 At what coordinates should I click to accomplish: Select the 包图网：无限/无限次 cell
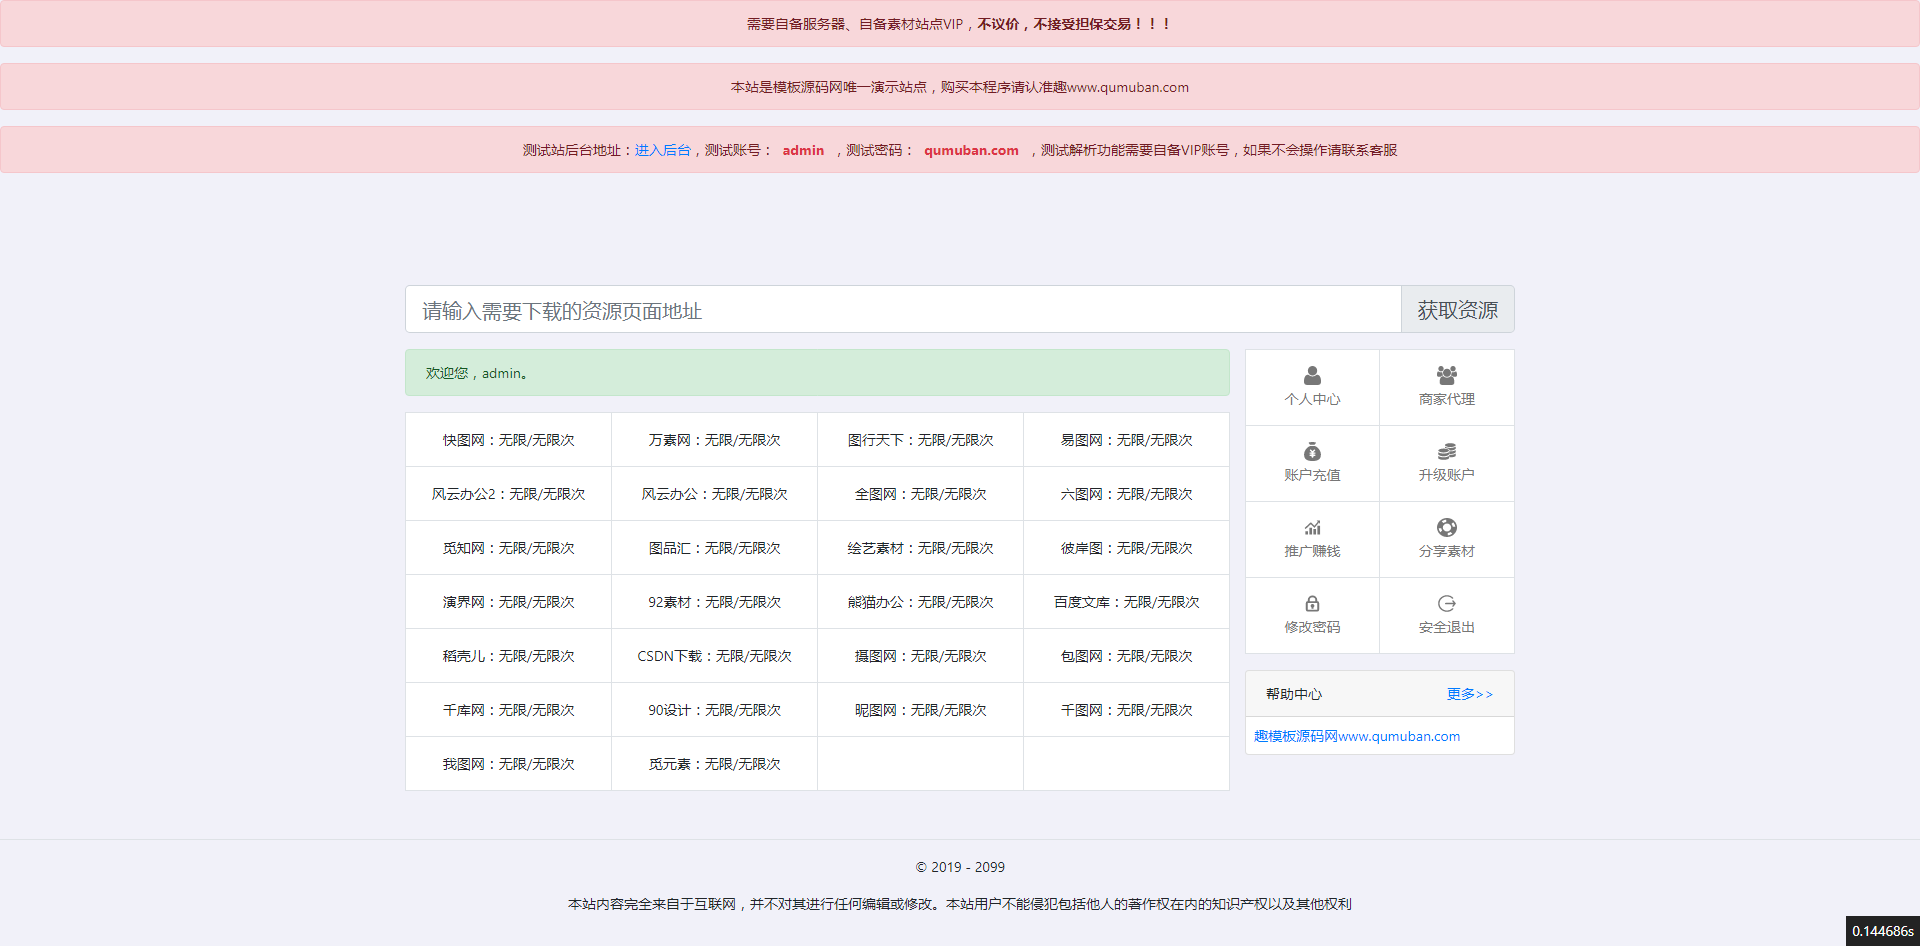[x=1126, y=656]
